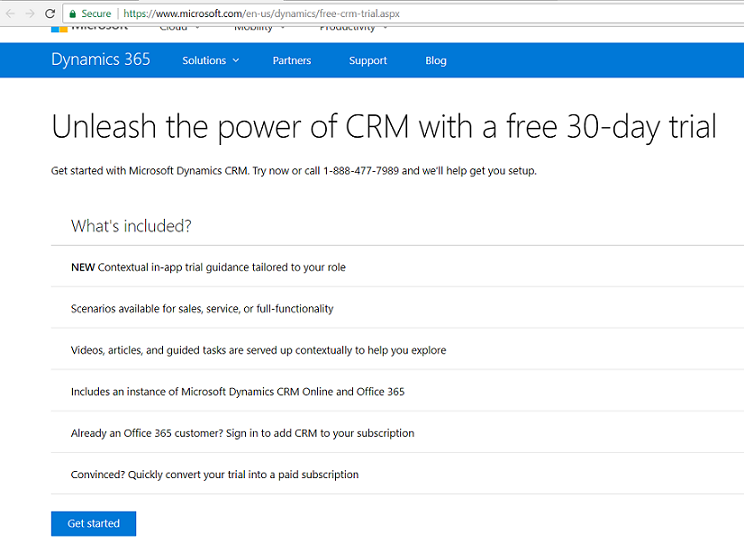This screenshot has height=543, width=744.
Task: Click the phone number 1-888-477-7989
Action: pos(361,171)
